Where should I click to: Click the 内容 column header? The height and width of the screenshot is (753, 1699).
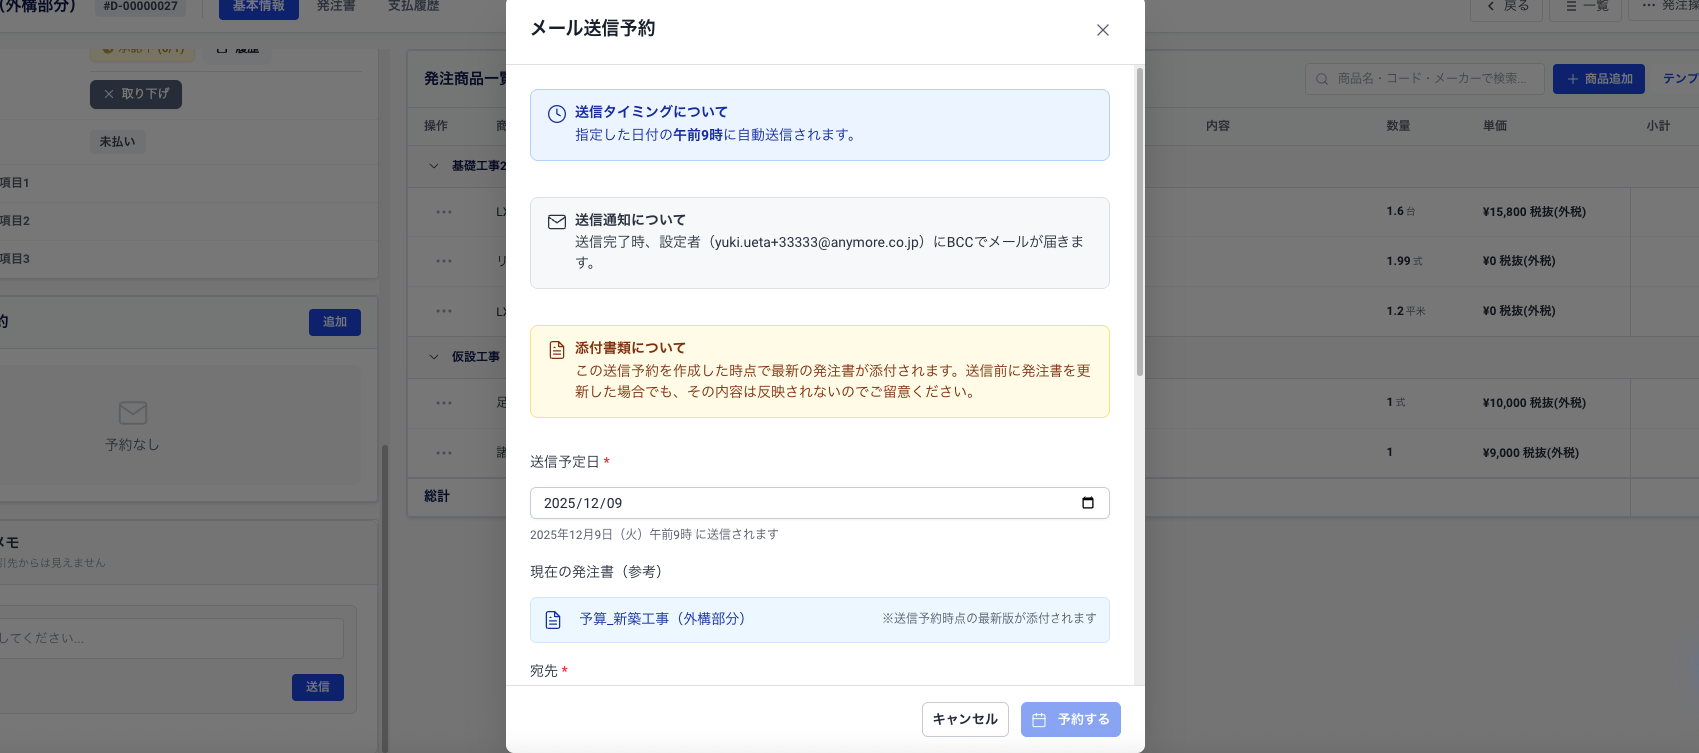pyautogui.click(x=1218, y=126)
